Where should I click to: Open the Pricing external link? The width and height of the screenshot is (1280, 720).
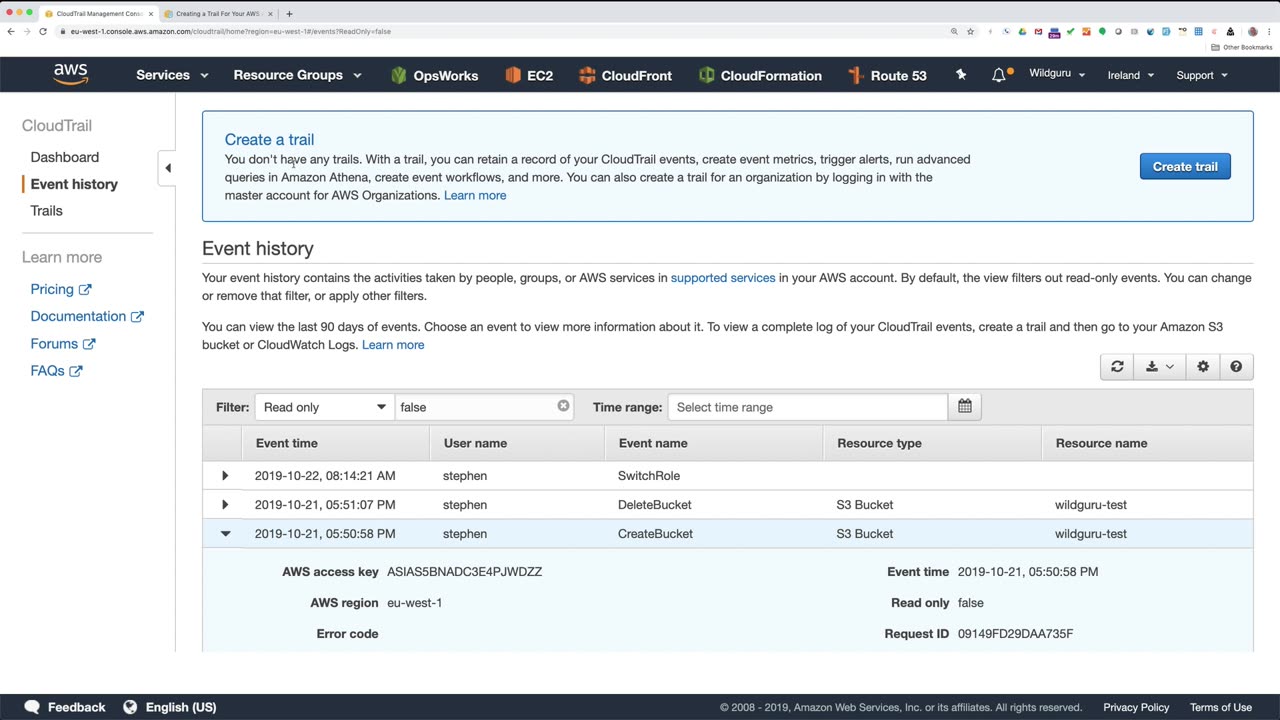pos(61,289)
